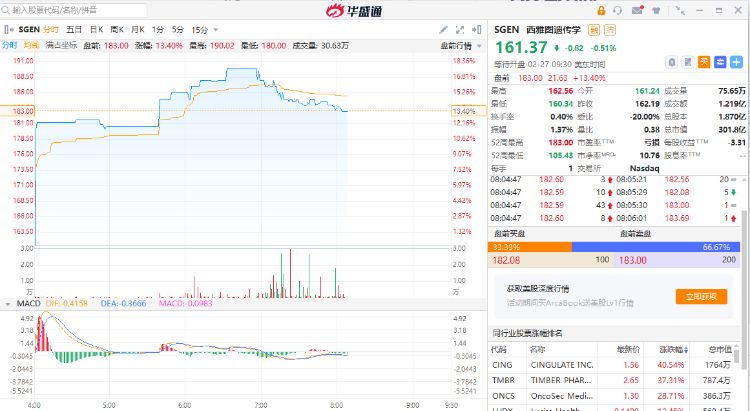Click the 08:06:01 trade at 183.69
750x411 pixels.
(x=676, y=218)
